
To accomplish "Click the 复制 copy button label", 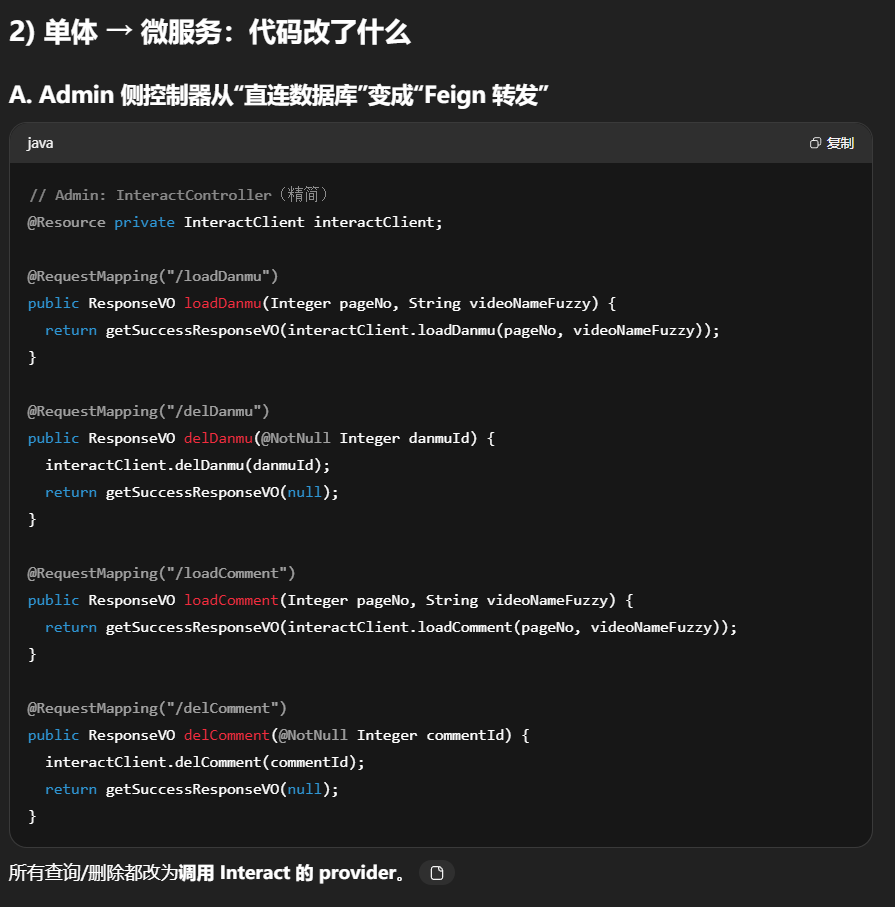I will (840, 143).
